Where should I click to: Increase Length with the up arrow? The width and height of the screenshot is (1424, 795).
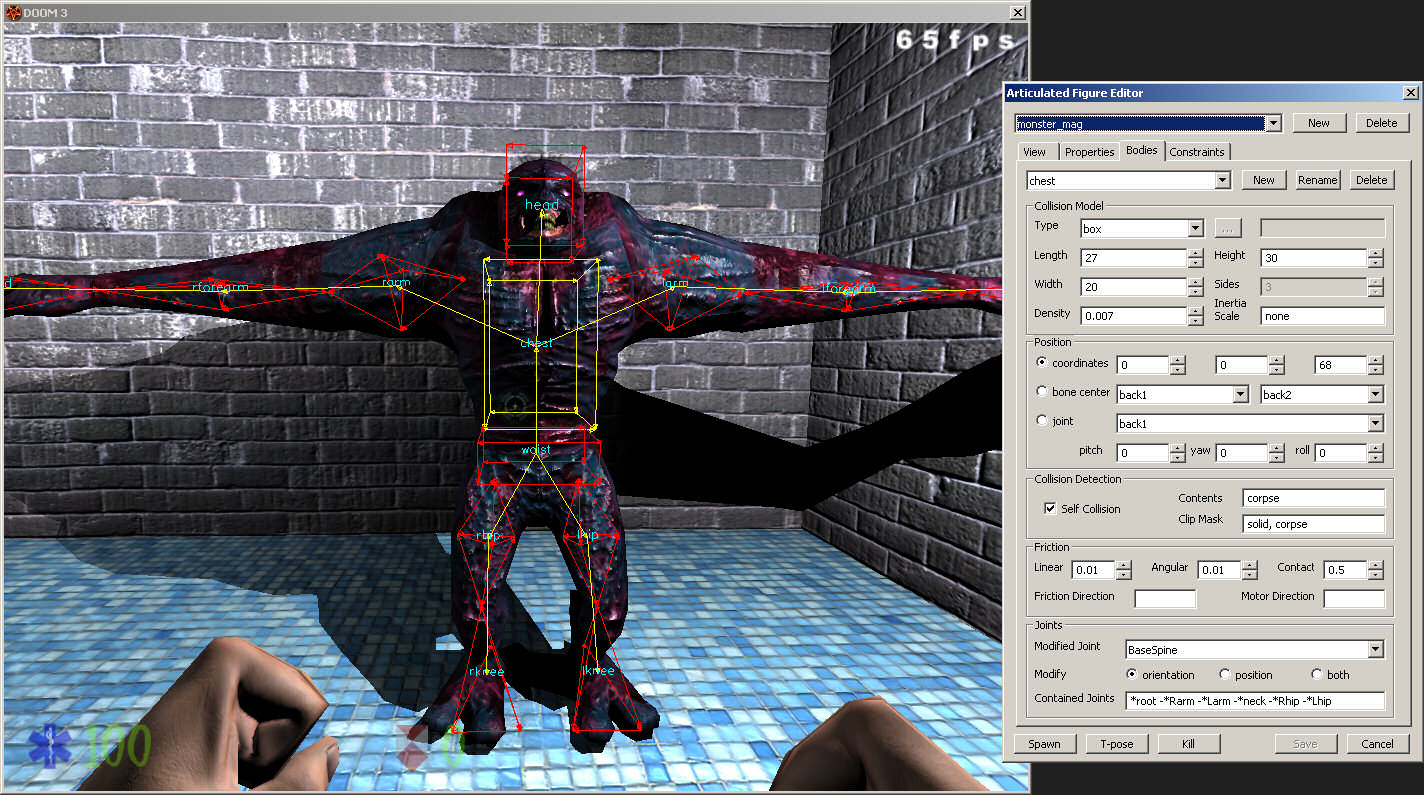pos(1195,253)
